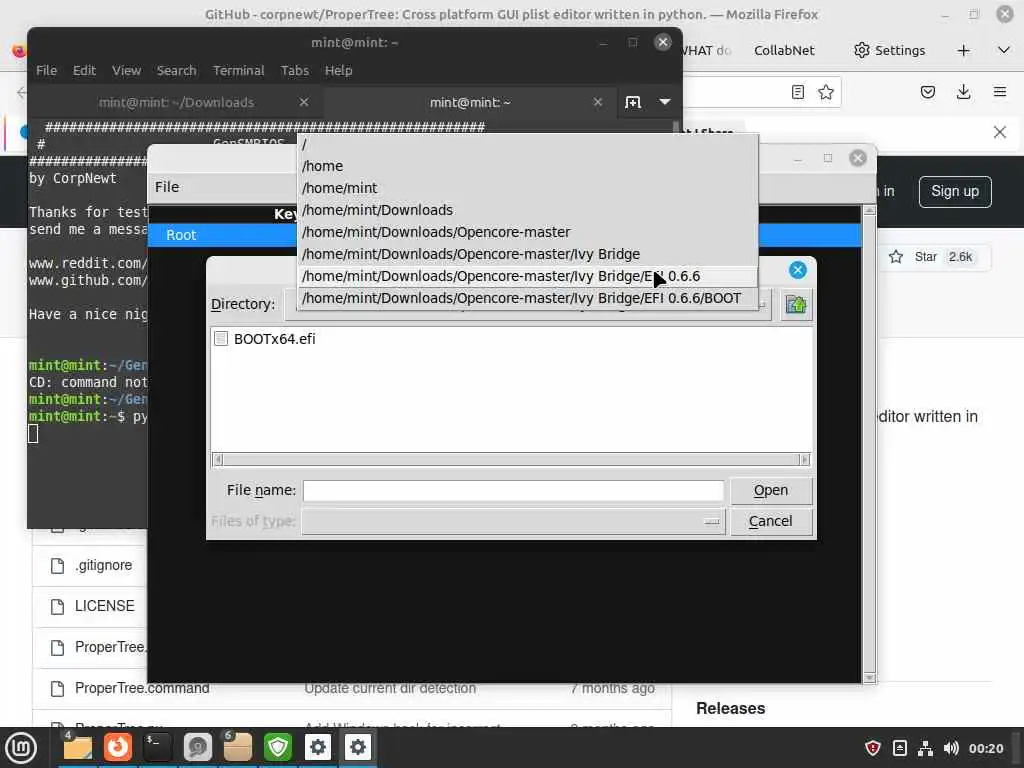1024x768 pixels.
Task: Open the grey chat-bubble taskbar app
Action: (197, 747)
